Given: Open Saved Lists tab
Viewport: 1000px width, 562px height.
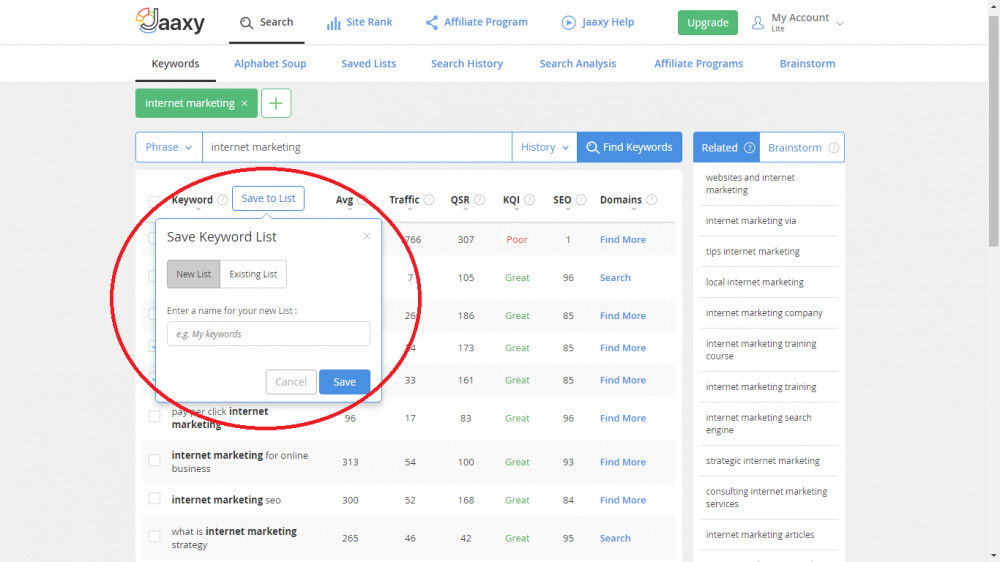Looking at the screenshot, I should [369, 63].
